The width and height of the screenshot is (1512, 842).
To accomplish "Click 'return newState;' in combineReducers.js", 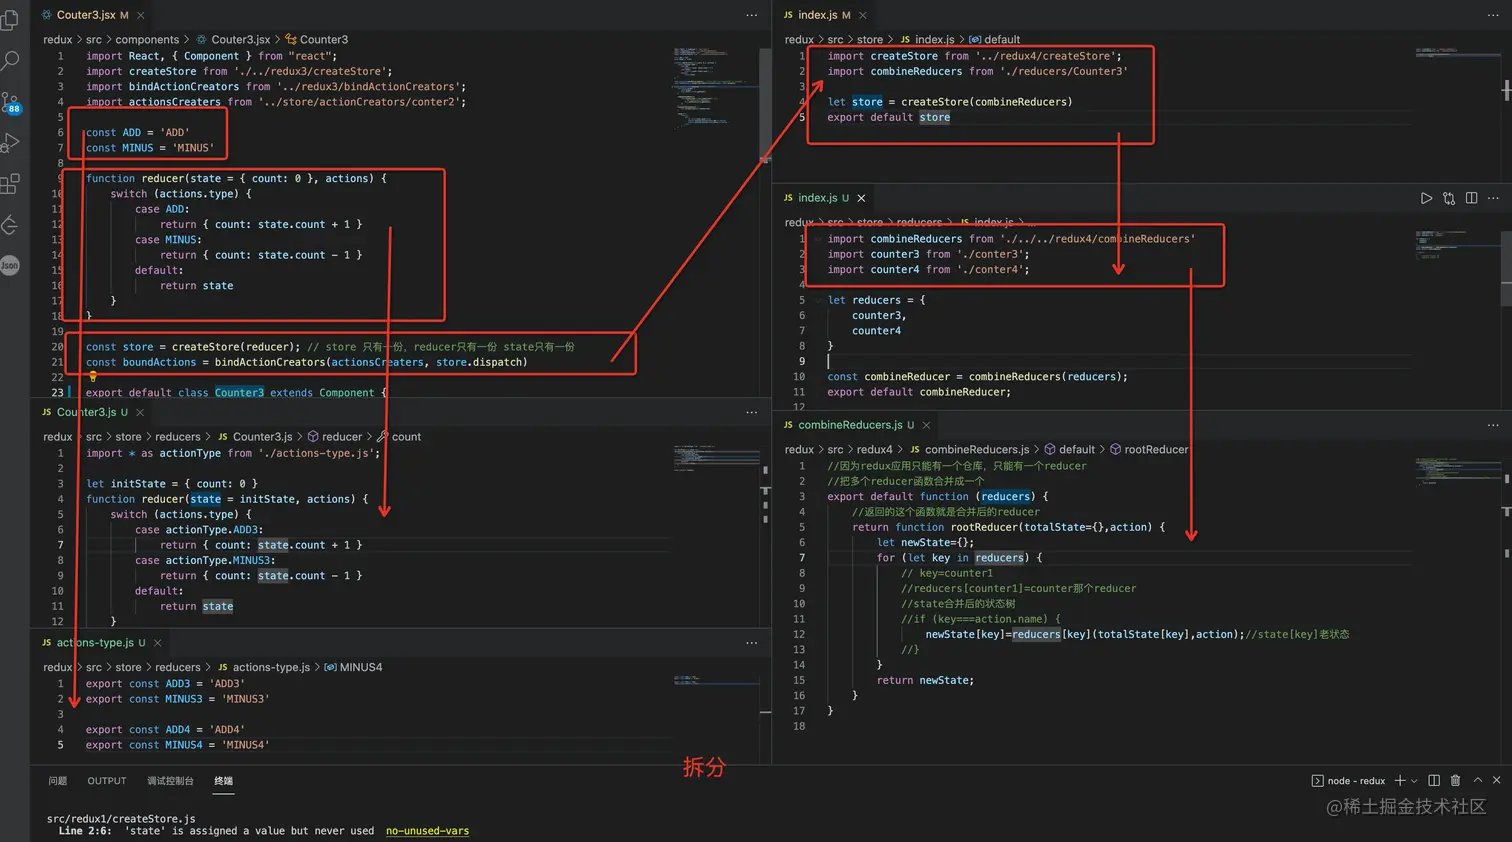I will tap(925, 680).
